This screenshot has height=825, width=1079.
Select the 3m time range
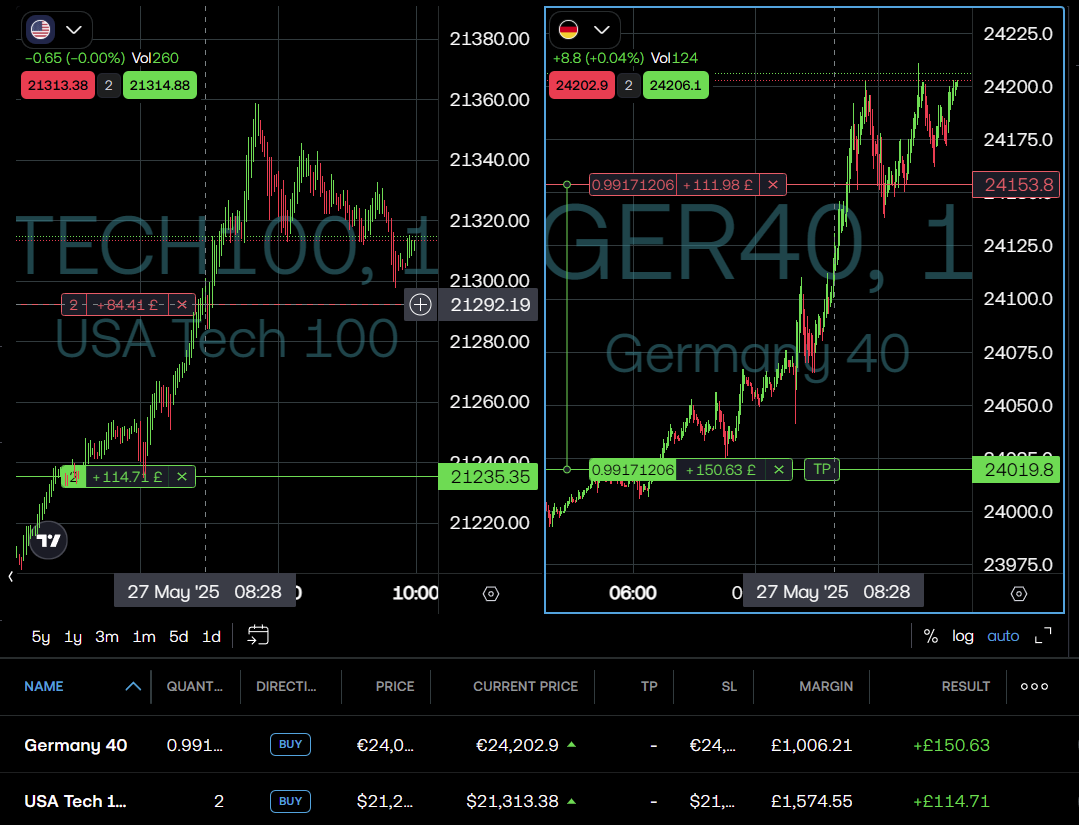coord(107,636)
